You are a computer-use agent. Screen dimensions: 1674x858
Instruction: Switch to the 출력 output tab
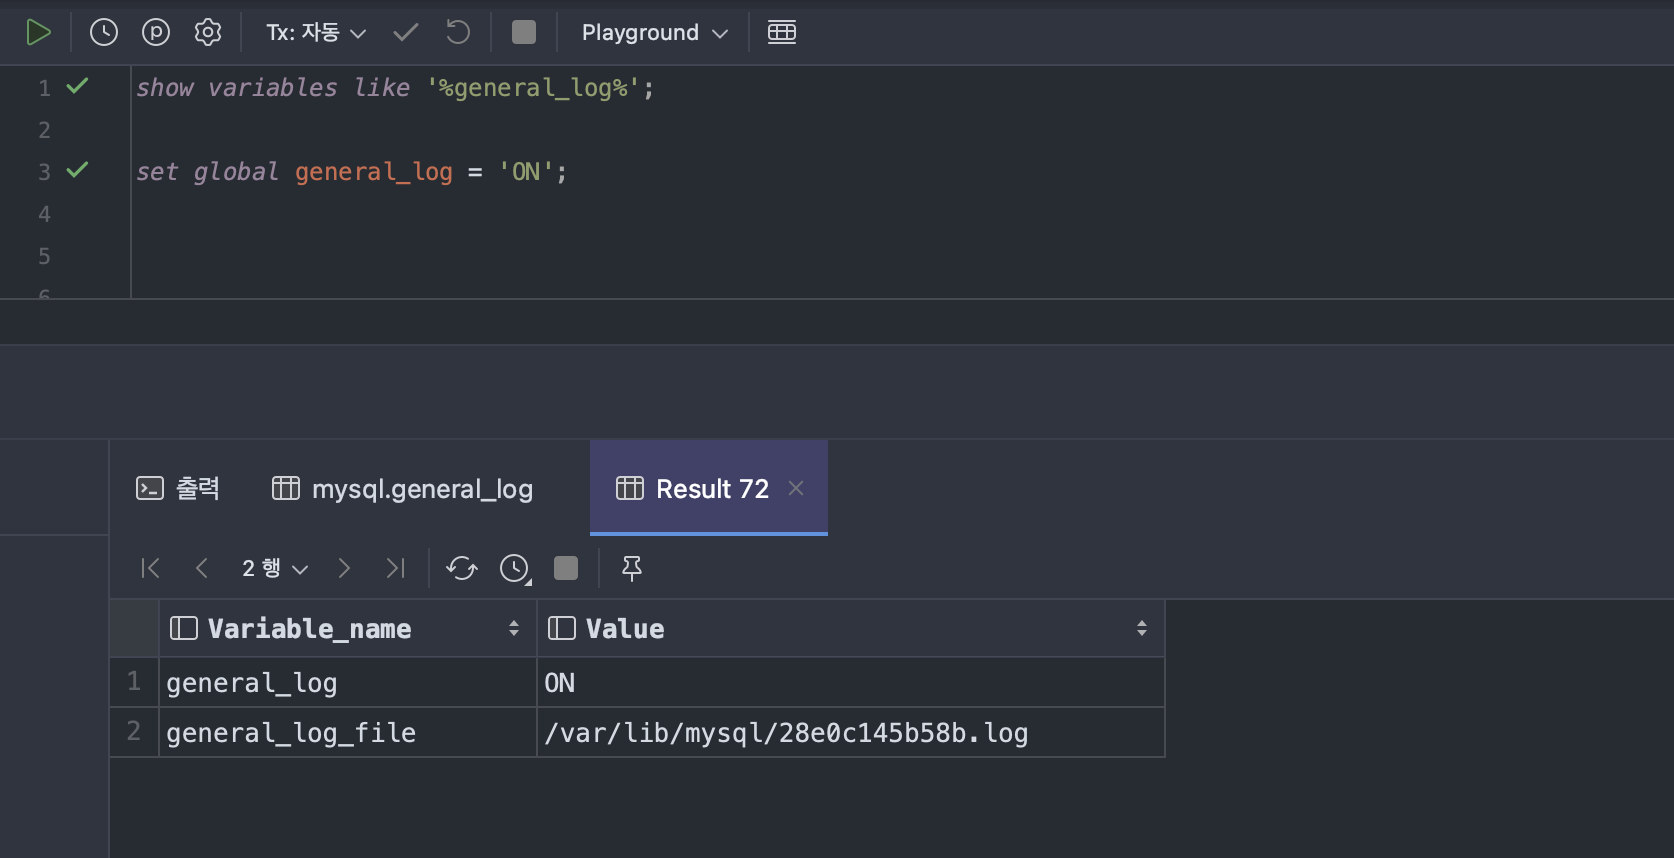point(178,488)
